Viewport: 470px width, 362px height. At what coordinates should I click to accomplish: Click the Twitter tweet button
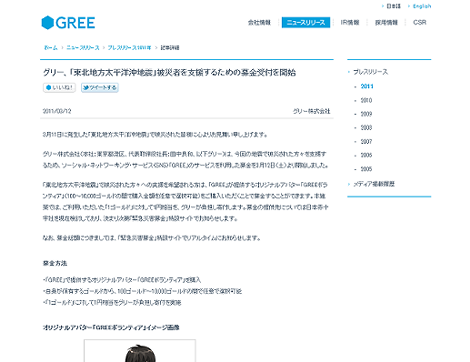click(100, 88)
